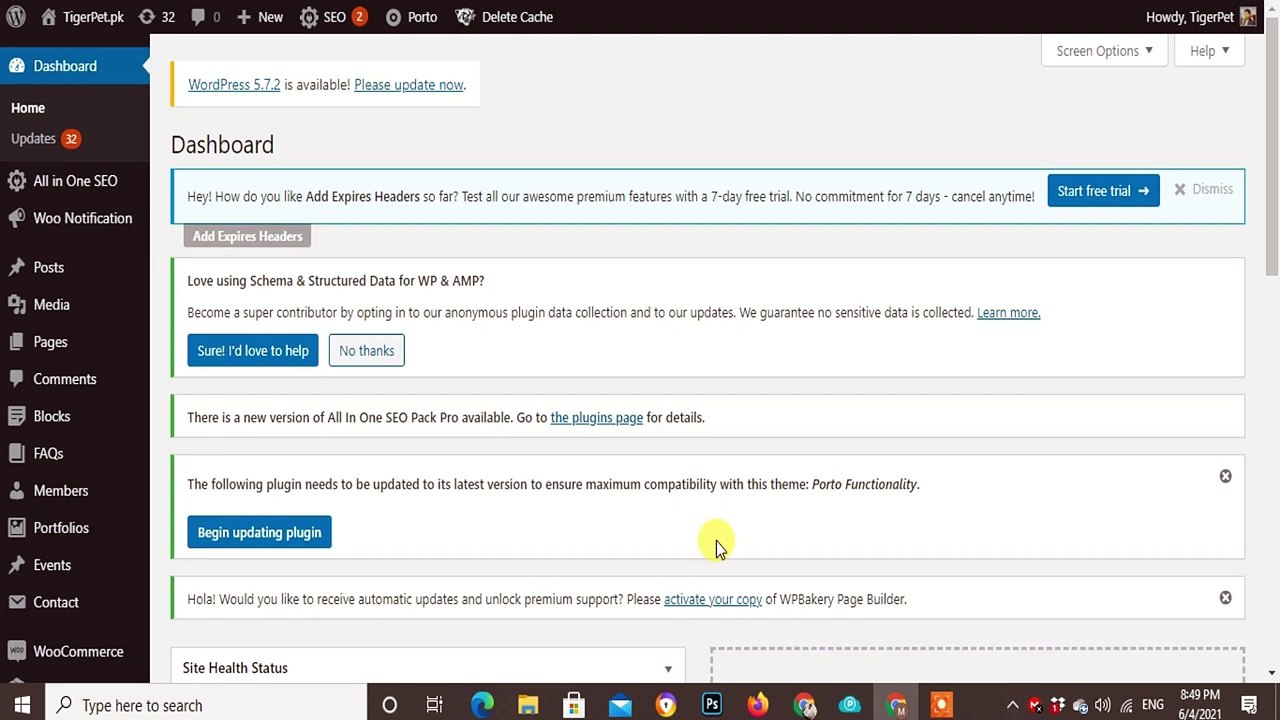Click the plus New content item
Viewport: 1280px width, 720px height.
260,17
